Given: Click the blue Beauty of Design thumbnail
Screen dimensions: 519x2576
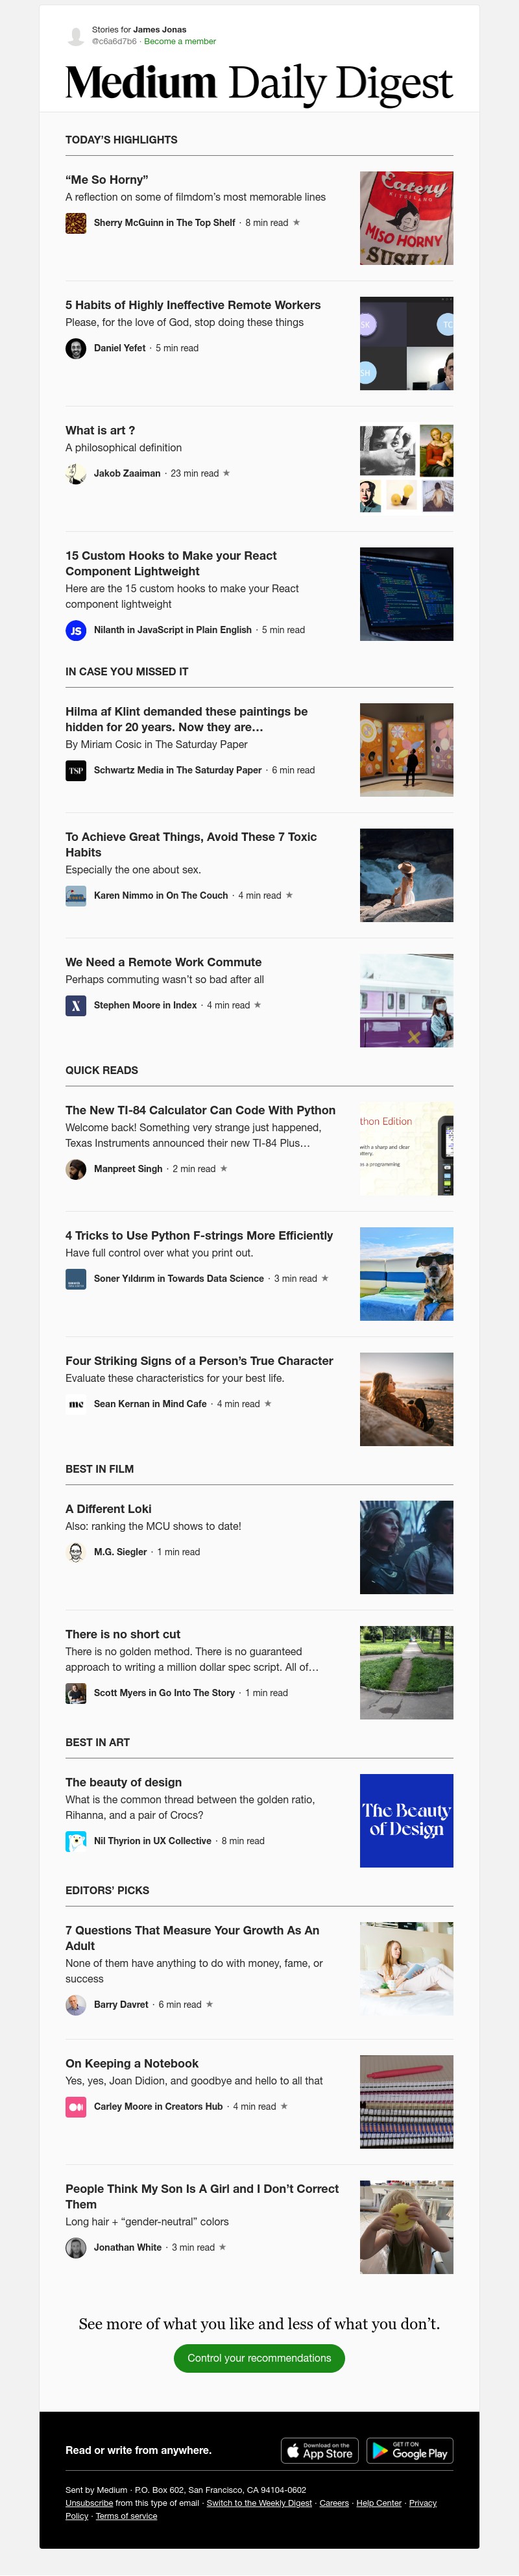Looking at the screenshot, I should coord(406,1820).
